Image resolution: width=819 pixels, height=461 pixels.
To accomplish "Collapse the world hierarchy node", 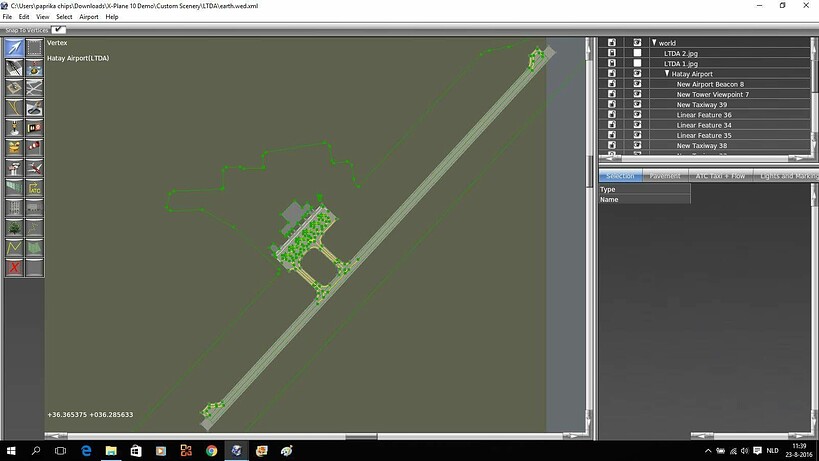I will click(654, 42).
